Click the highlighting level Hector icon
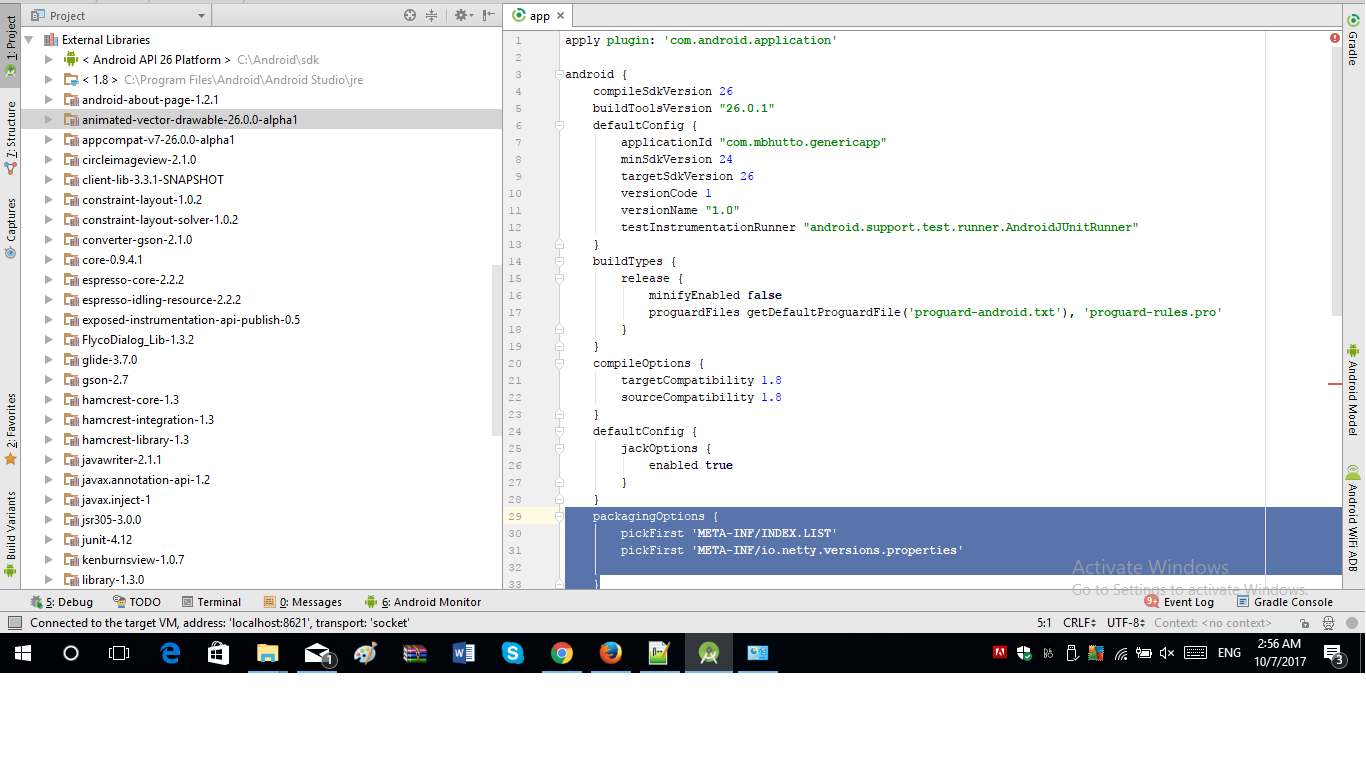1366x768 pixels. 1328,623
